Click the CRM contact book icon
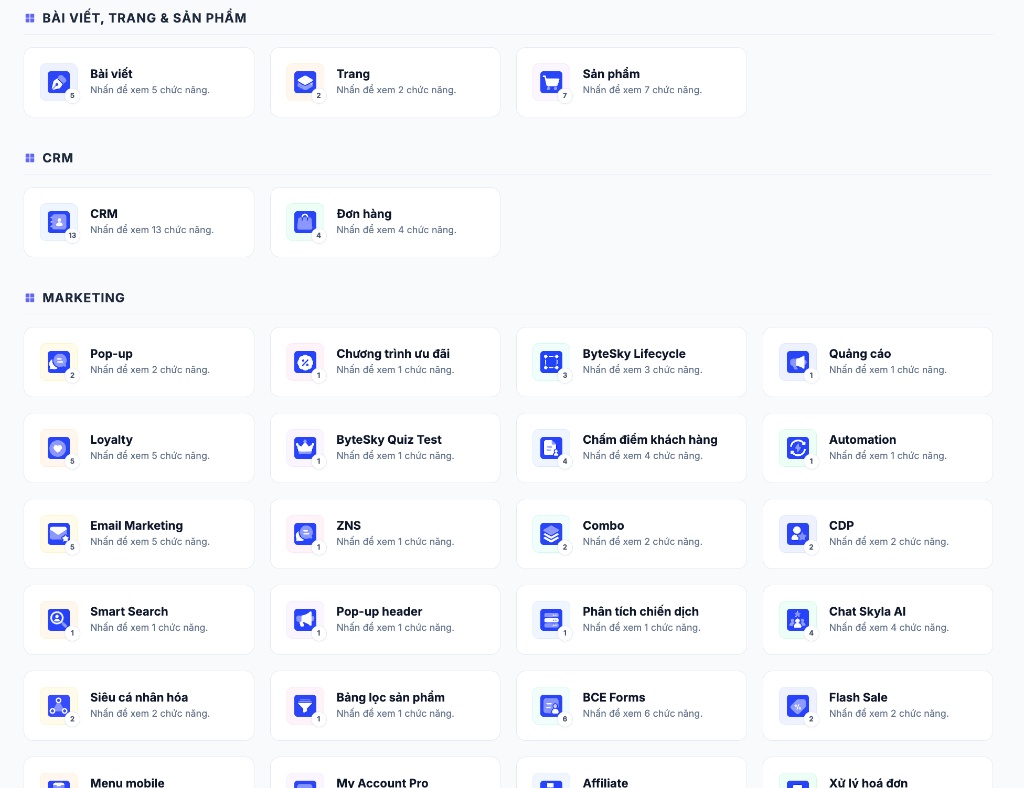Image resolution: width=1024 pixels, height=788 pixels. tap(59, 222)
